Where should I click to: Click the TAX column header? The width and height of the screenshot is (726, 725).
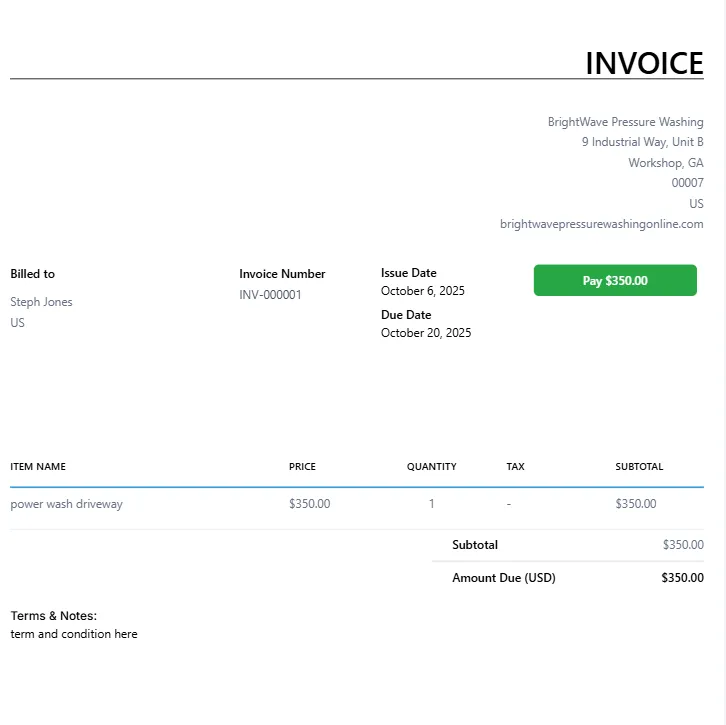515,467
